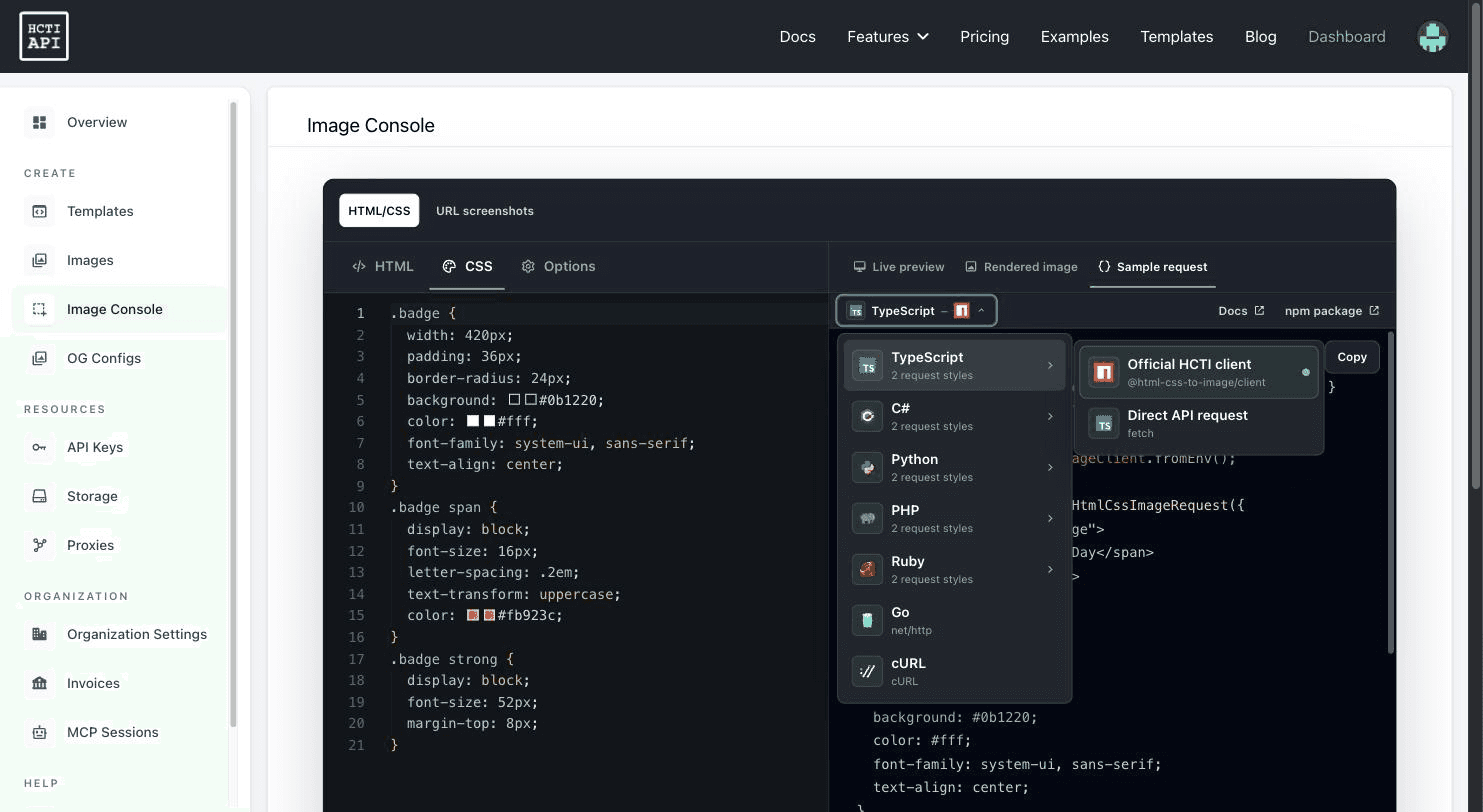The width and height of the screenshot is (1483, 812).
Task: Click the Templates sidebar icon
Action: (x=40, y=211)
